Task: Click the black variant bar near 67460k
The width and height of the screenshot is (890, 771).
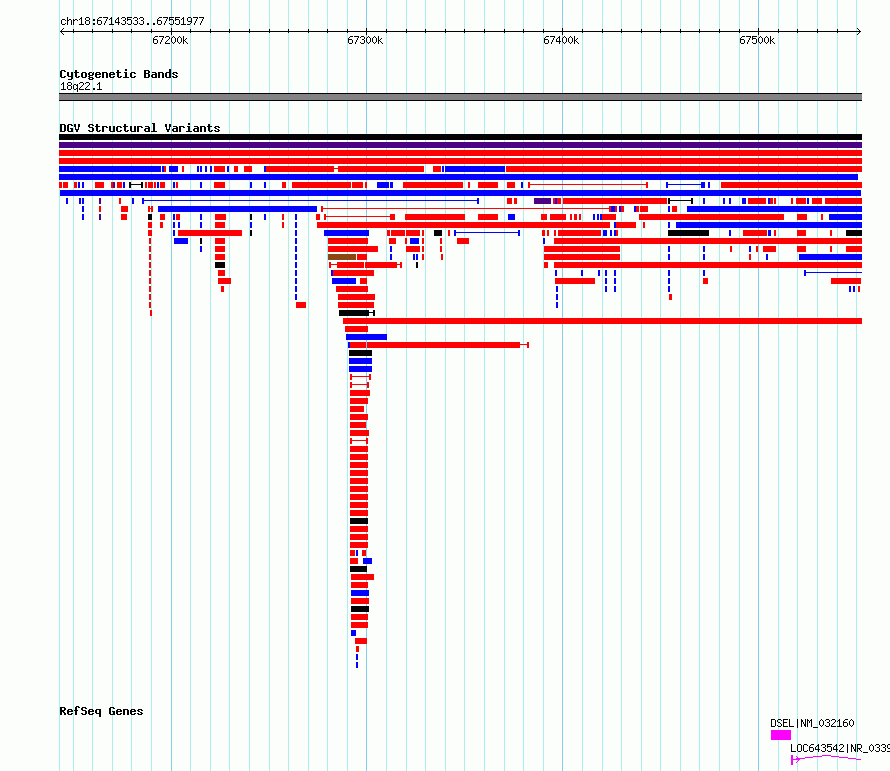Action: 689,233
